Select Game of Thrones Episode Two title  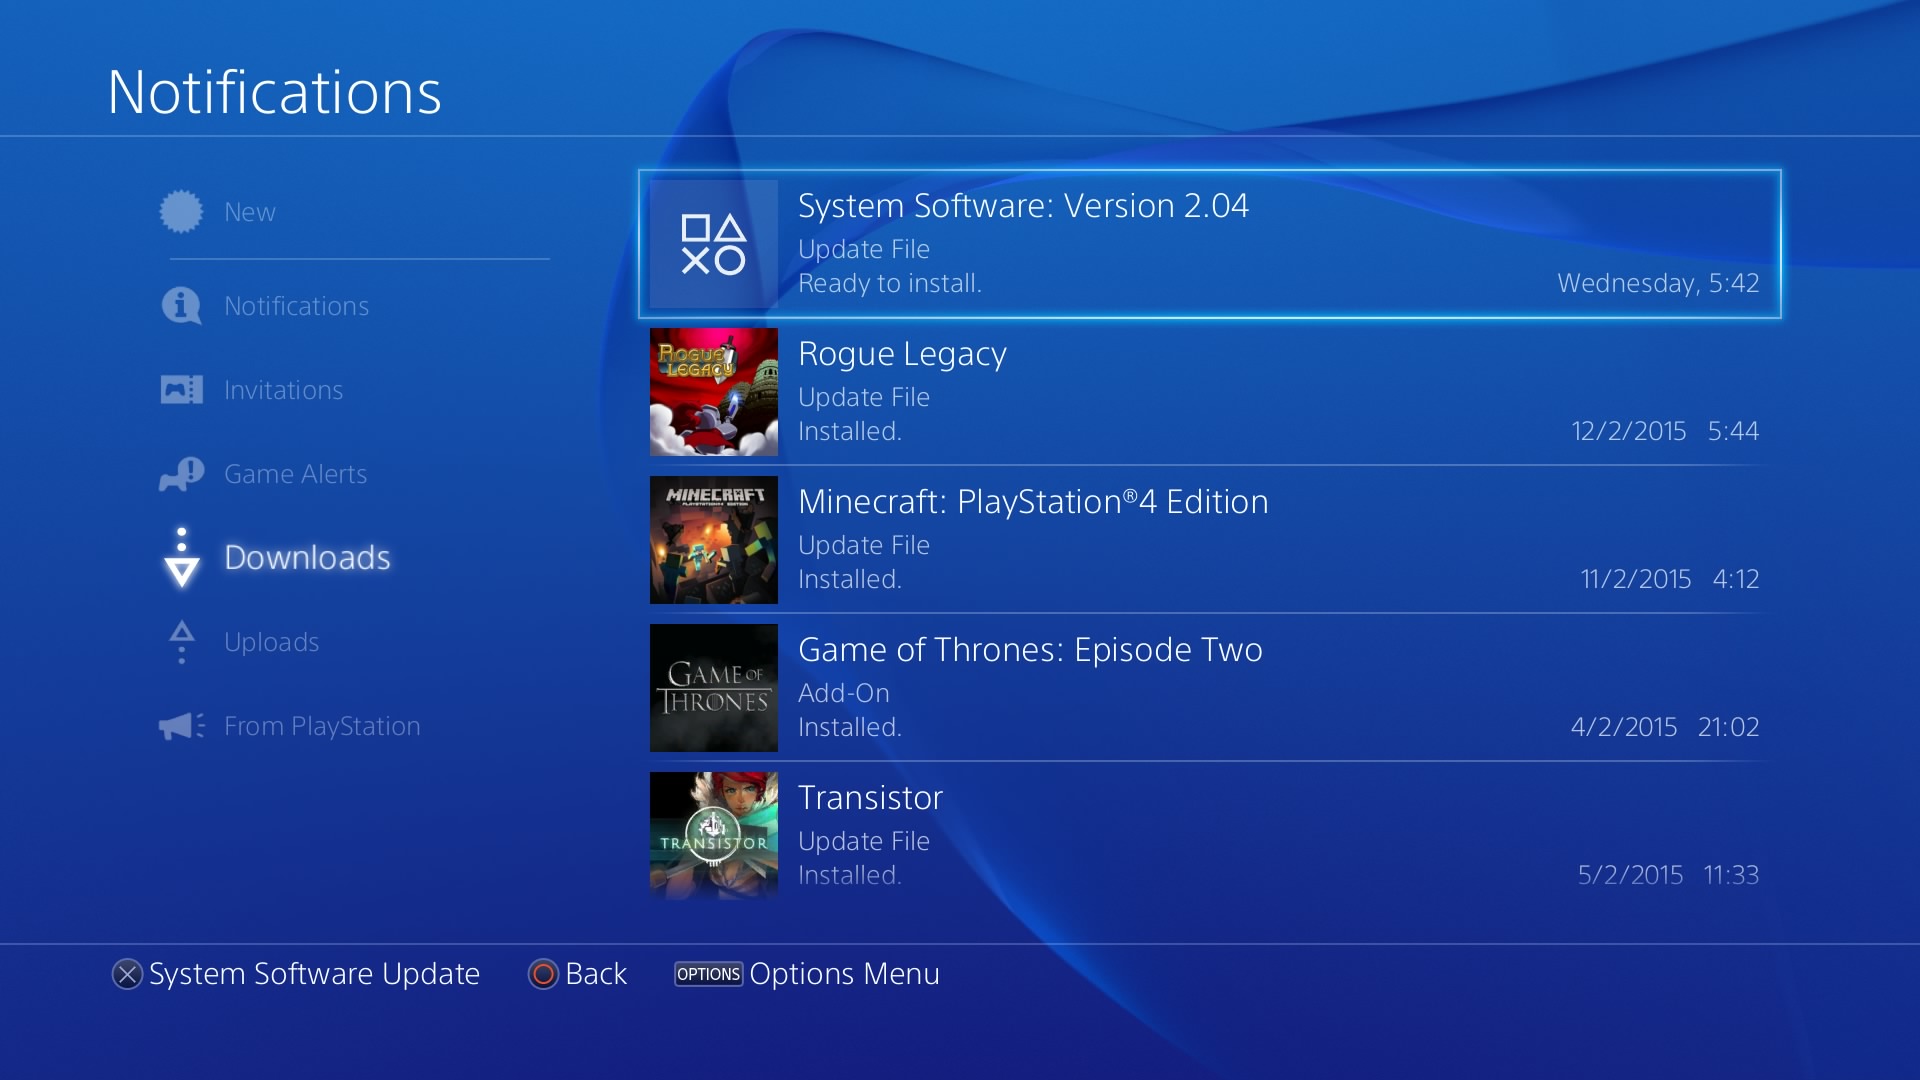1030,650
